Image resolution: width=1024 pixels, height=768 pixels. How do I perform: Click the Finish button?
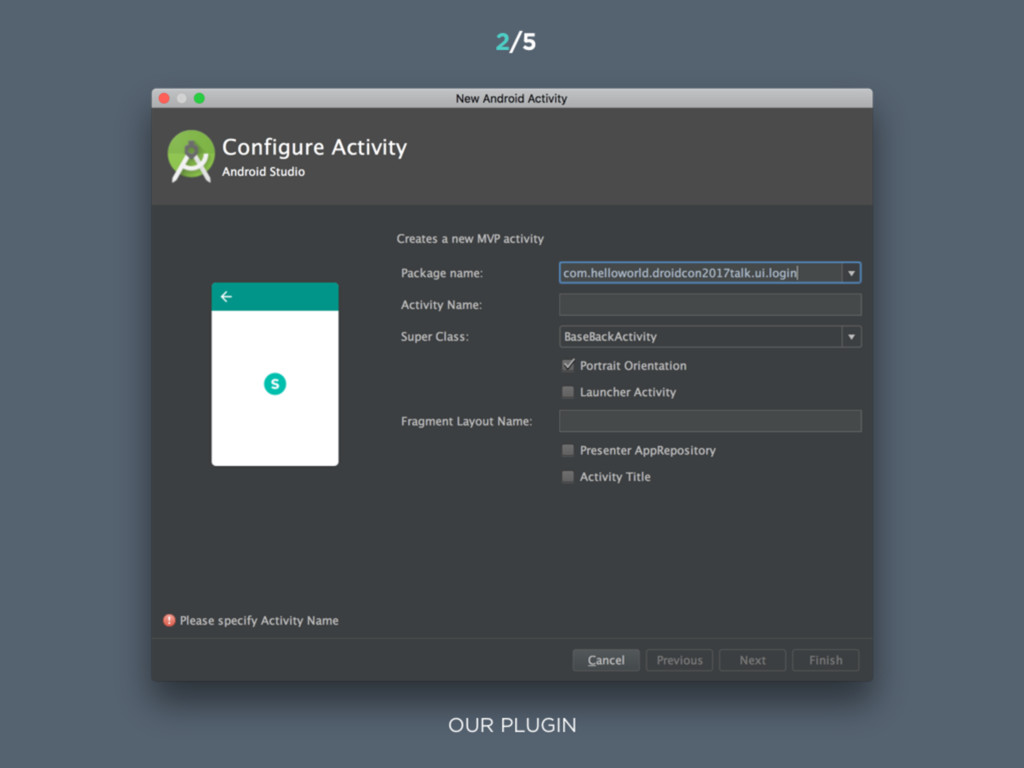coord(825,660)
